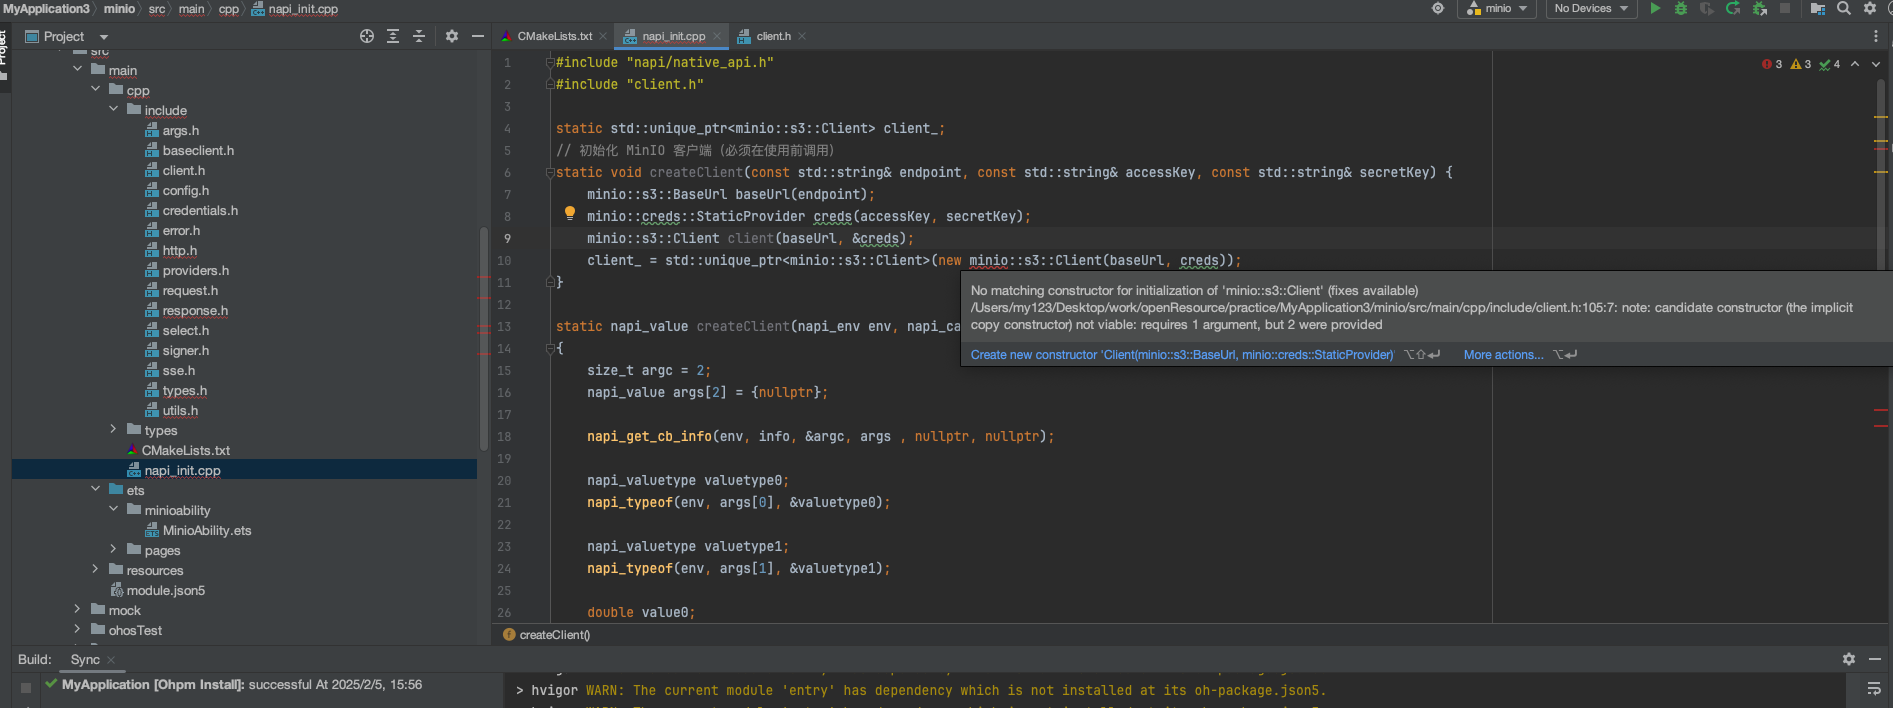Expand the mock folder
The image size is (1893, 708).
[78, 609]
